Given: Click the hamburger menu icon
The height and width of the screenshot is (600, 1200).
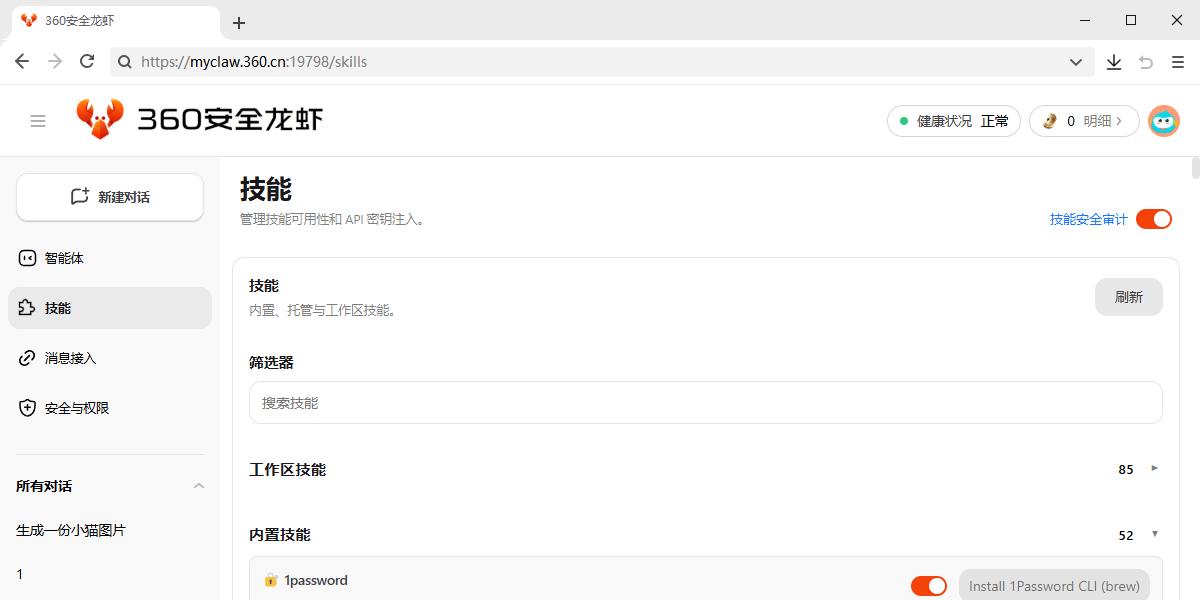Looking at the screenshot, I should pos(38,121).
